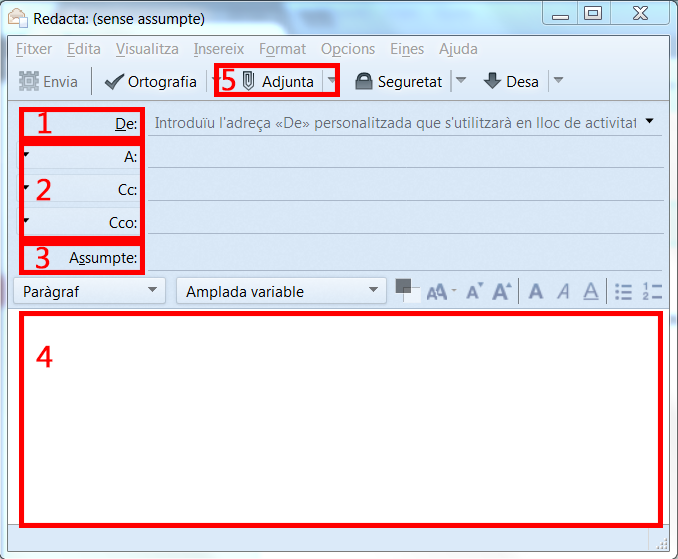Open the Amplada variable font dropdown

[281, 292]
